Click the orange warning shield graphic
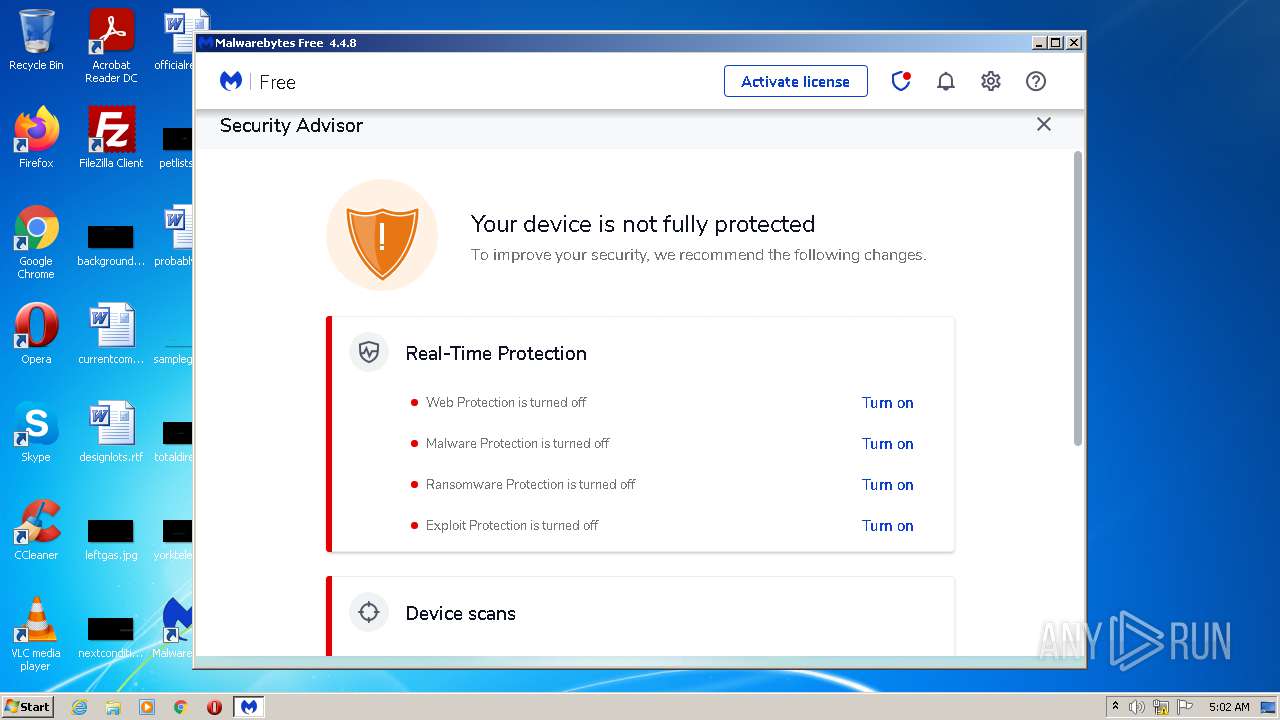The width and height of the screenshot is (1280, 720). pos(382,236)
